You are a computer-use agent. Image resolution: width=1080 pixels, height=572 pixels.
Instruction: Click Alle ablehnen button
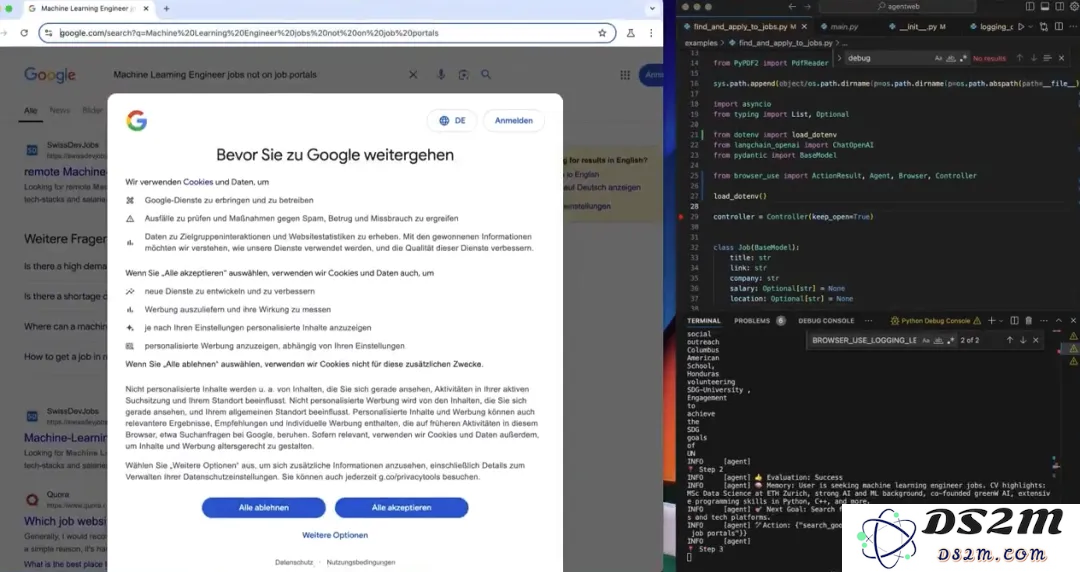click(264, 507)
